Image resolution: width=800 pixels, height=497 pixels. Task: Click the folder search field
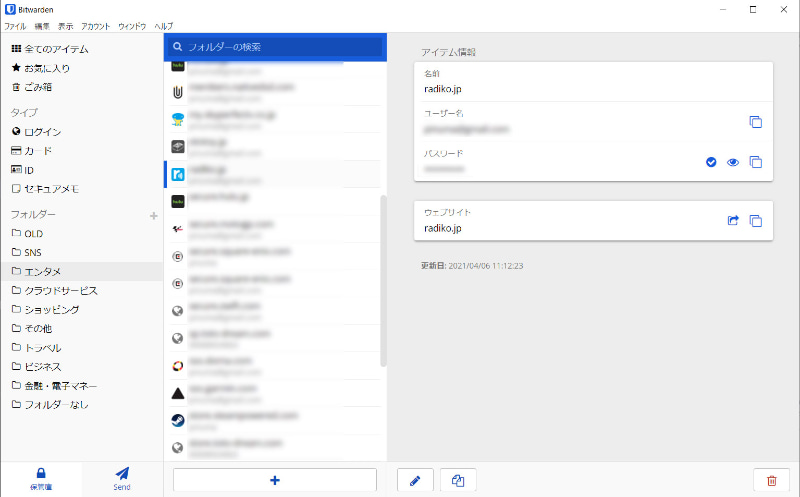tap(275, 47)
